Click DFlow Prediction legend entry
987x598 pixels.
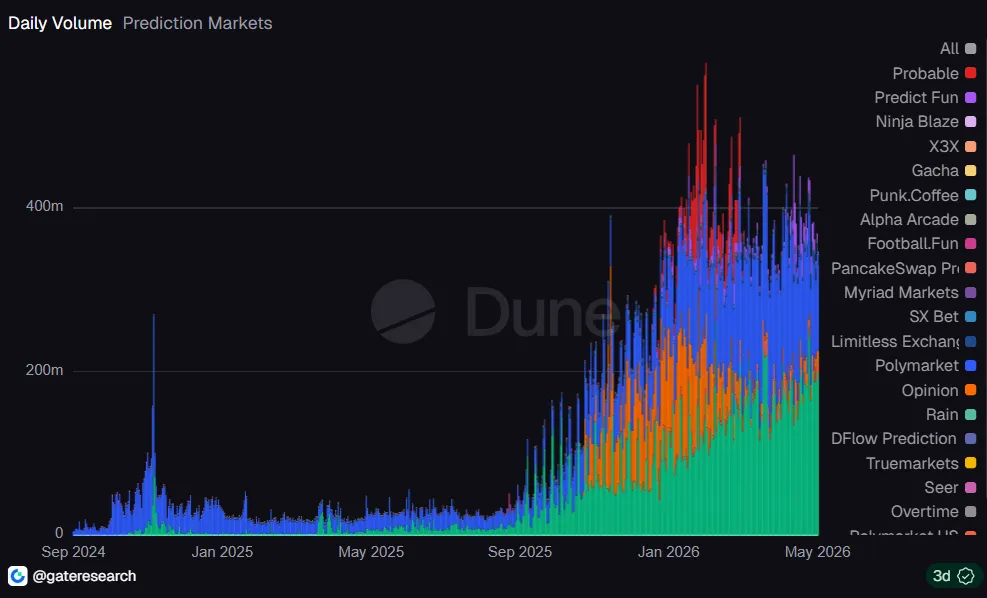pos(903,439)
